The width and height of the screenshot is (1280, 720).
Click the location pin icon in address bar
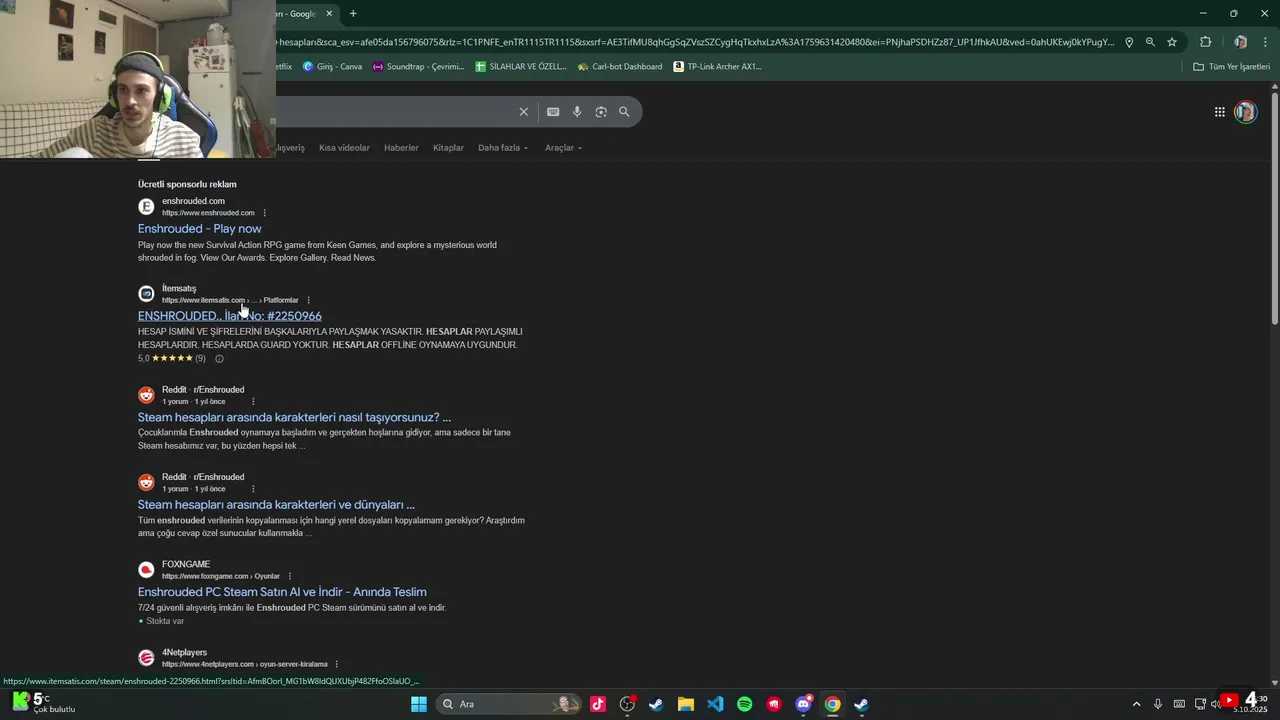(1129, 42)
